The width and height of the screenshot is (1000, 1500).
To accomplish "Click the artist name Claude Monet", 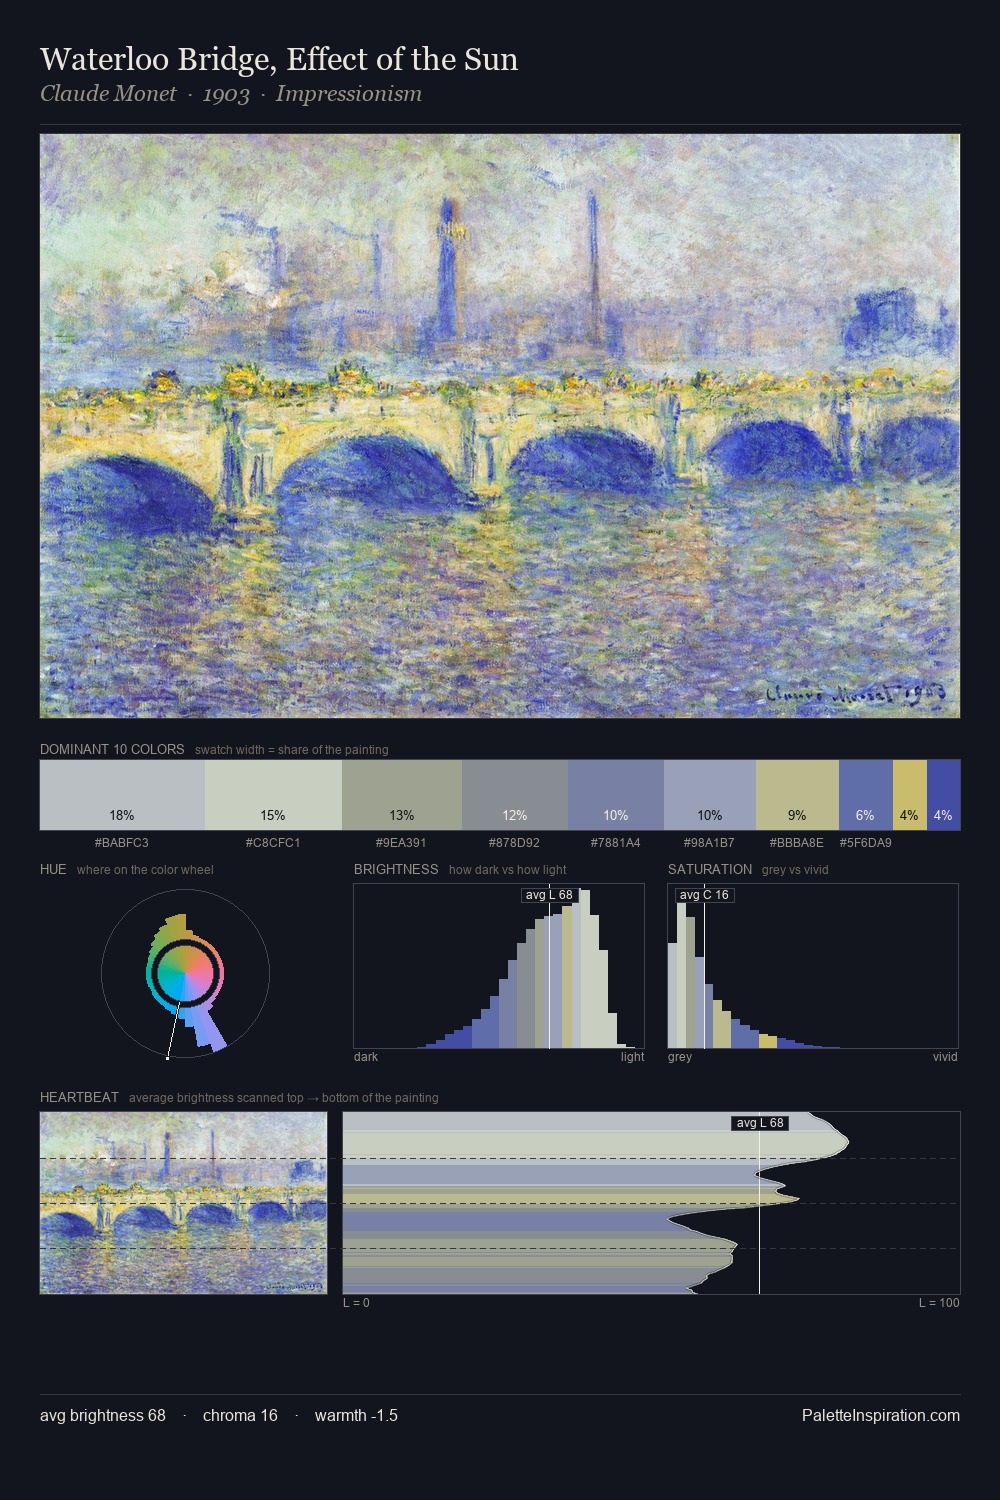I will click(x=108, y=94).
